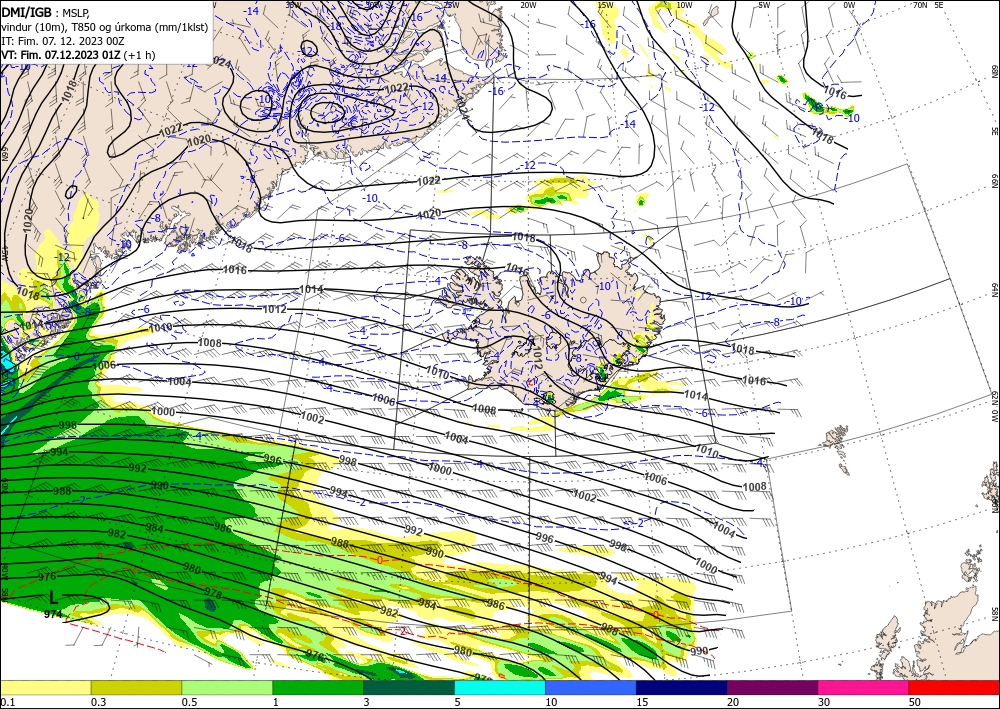
Task: Select the pink 30–50 legend swatch
Action: pyautogui.click(x=864, y=687)
